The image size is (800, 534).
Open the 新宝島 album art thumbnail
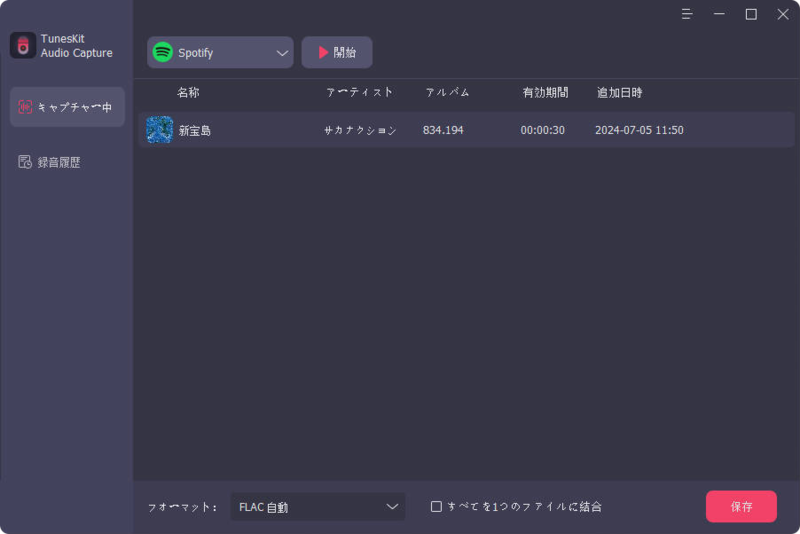159,130
